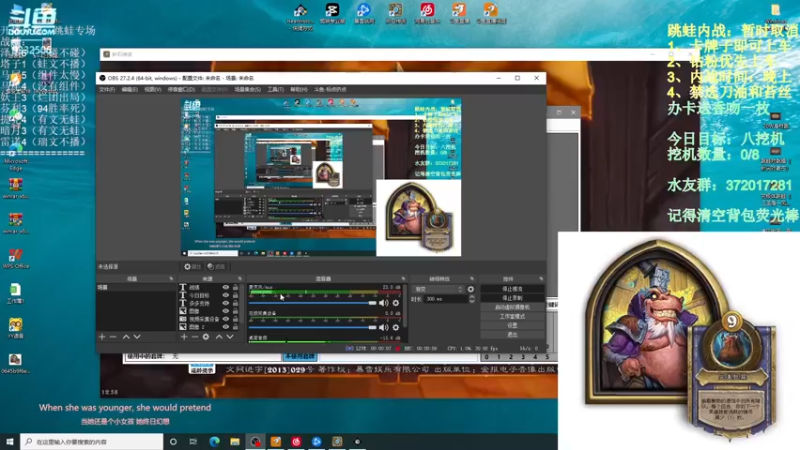Click the 停止录制 button
The image size is (800, 450).
point(512,298)
